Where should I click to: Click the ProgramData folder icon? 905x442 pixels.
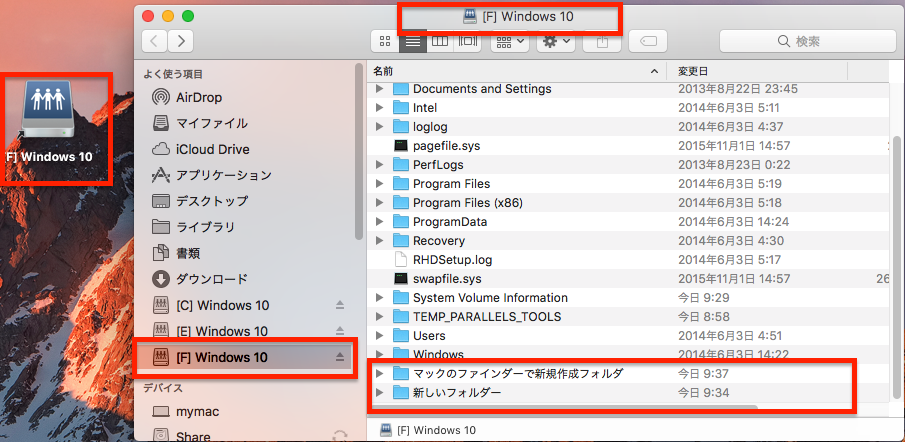pos(401,222)
